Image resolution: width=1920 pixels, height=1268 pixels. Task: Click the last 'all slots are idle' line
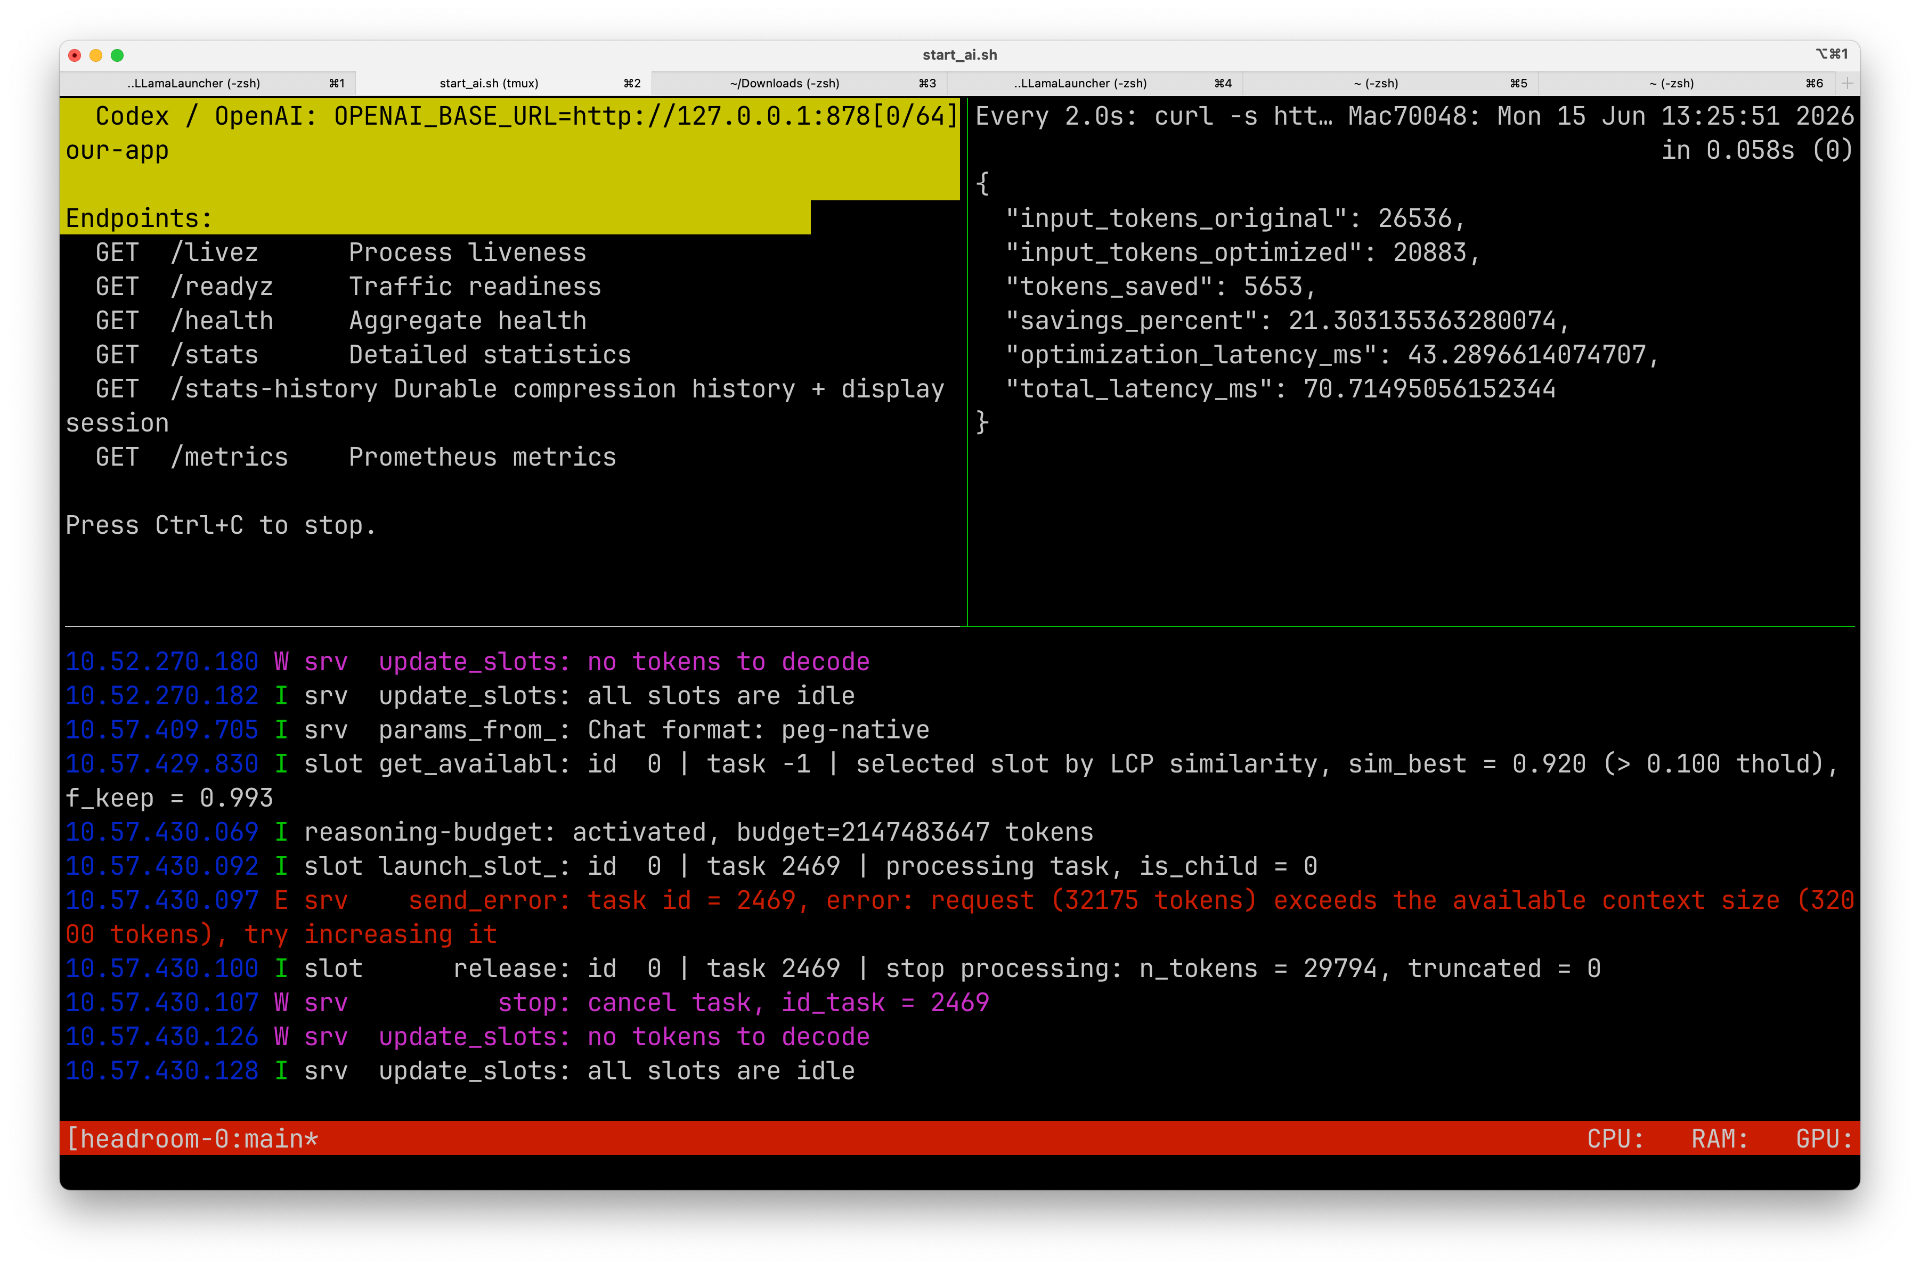[460, 1070]
